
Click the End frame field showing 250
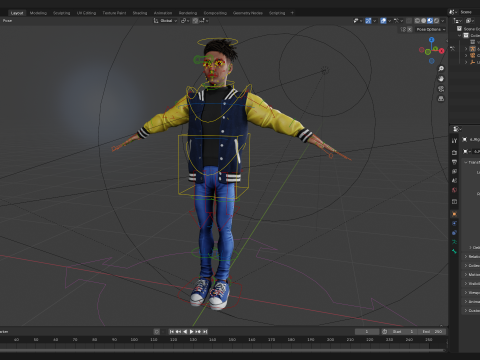433,332
